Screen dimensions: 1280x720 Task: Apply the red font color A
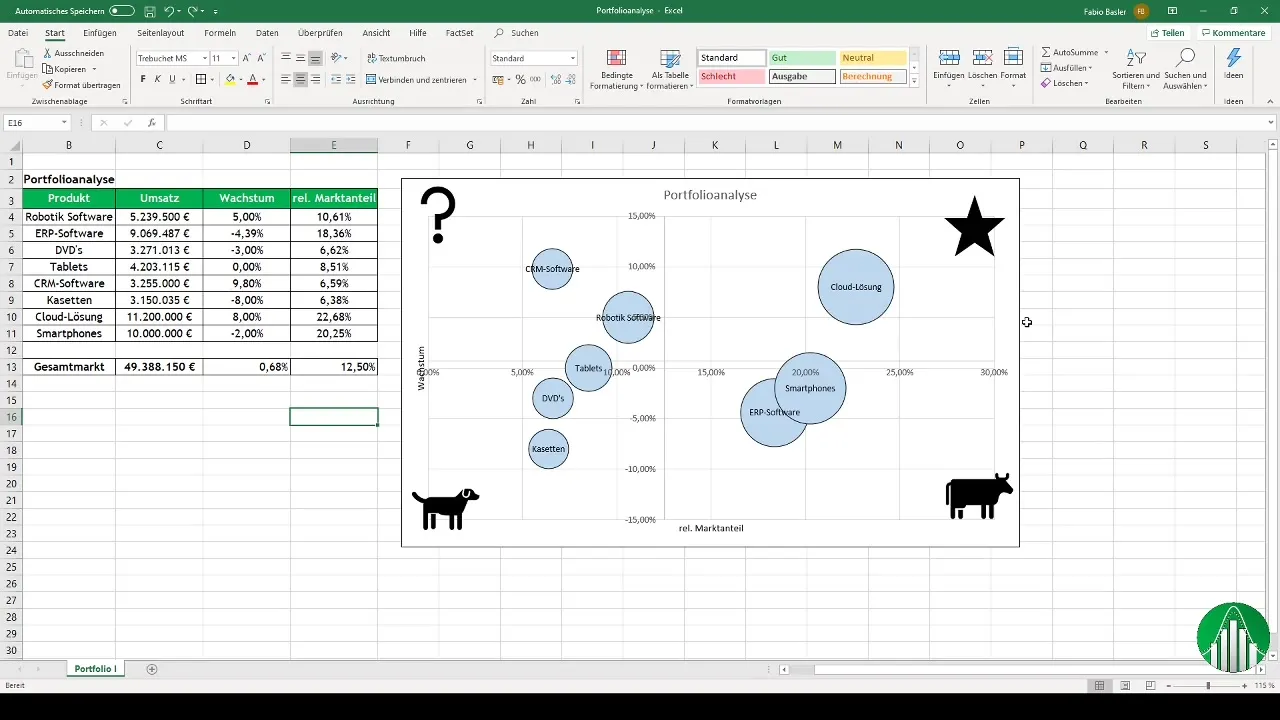click(x=252, y=79)
